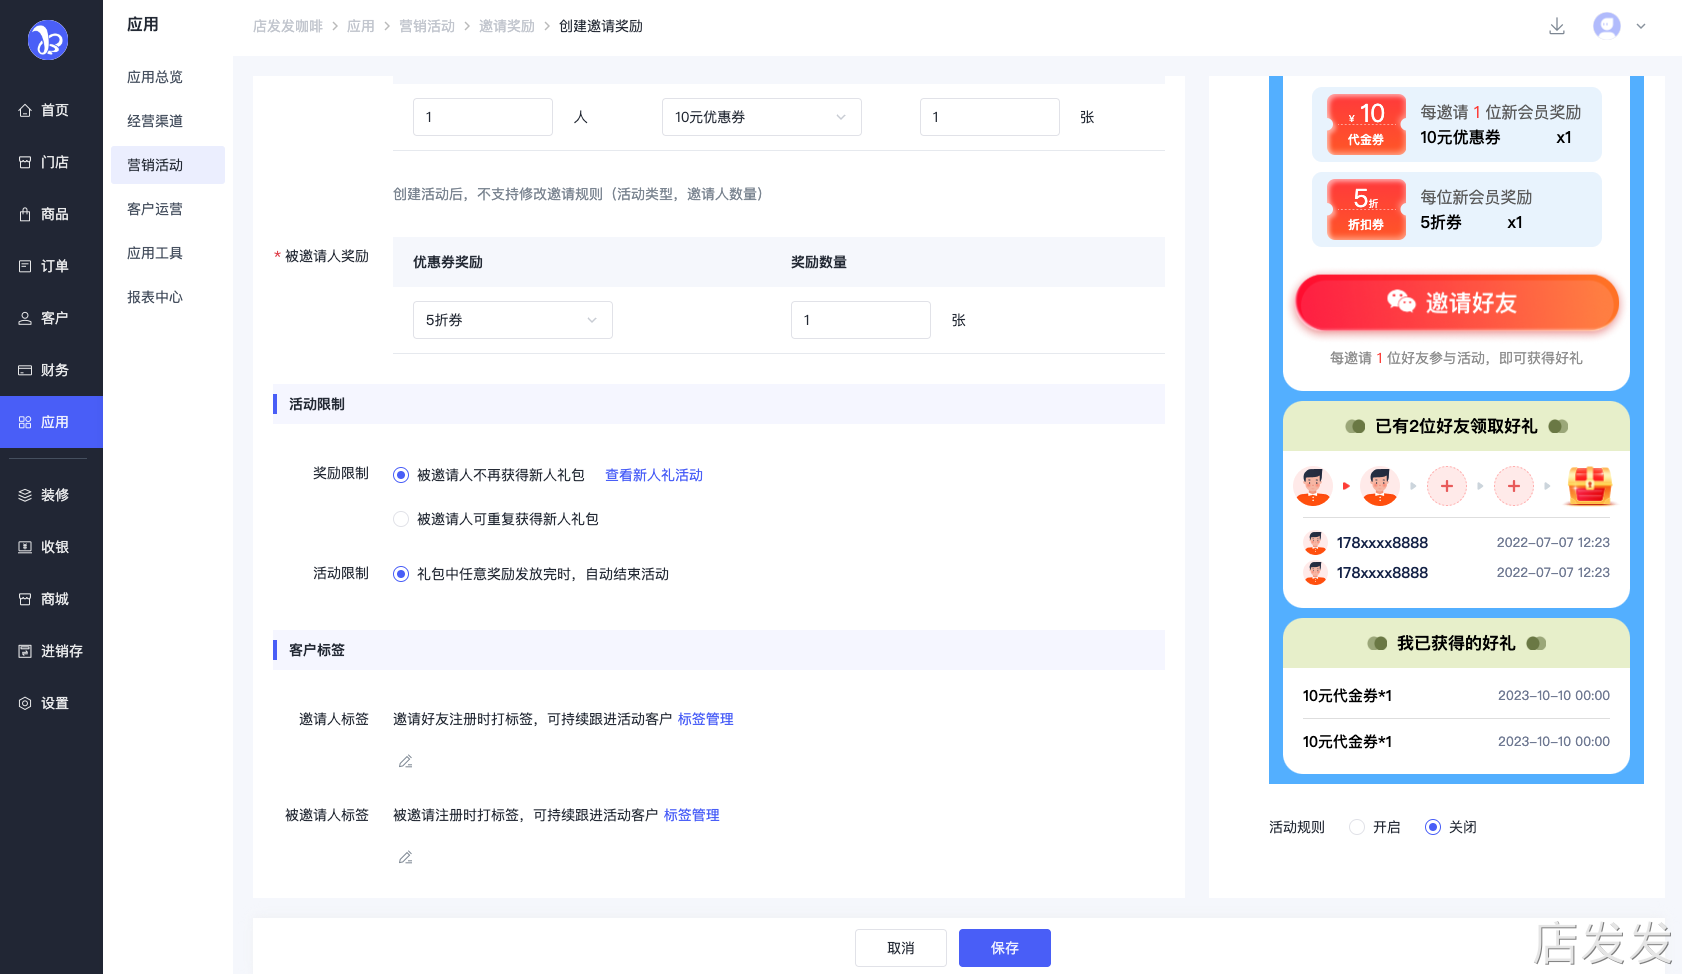Open 标签管理 link for 被邀请人标签
The image size is (1682, 974).
click(x=692, y=815)
